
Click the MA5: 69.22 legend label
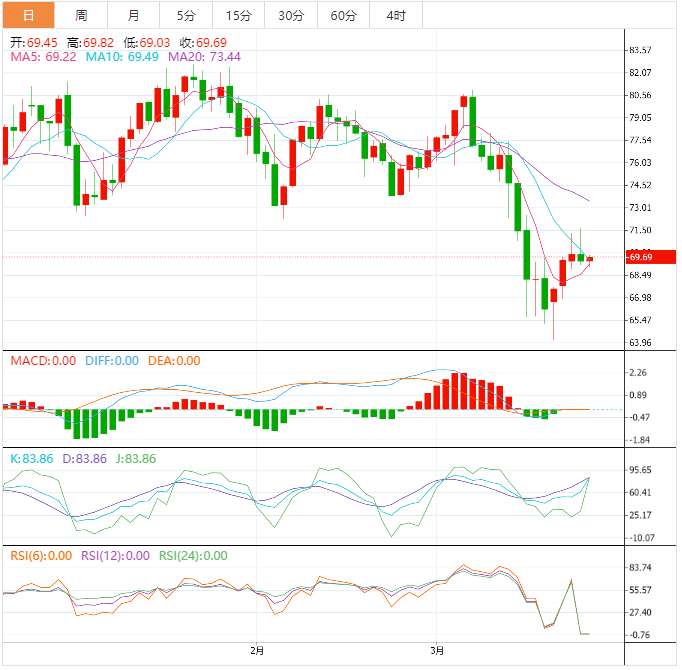44,57
